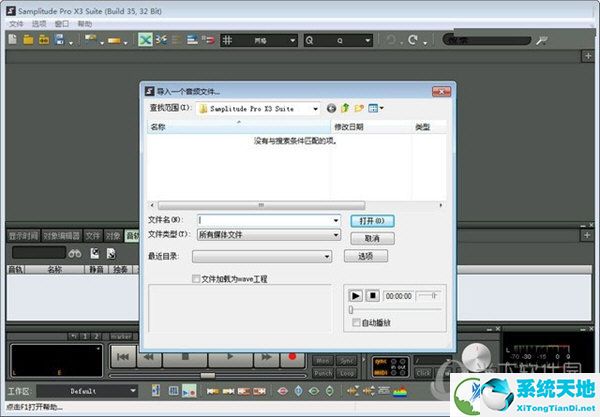
Task: Click the + button at top right panel
Action: 588,56
